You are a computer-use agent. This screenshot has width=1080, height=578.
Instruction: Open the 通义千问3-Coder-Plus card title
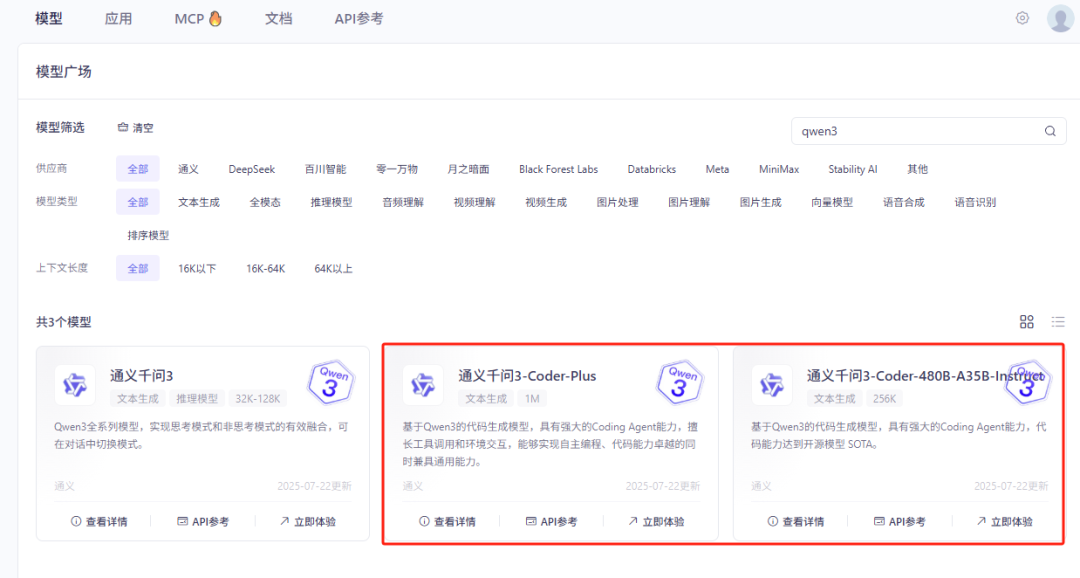528,375
